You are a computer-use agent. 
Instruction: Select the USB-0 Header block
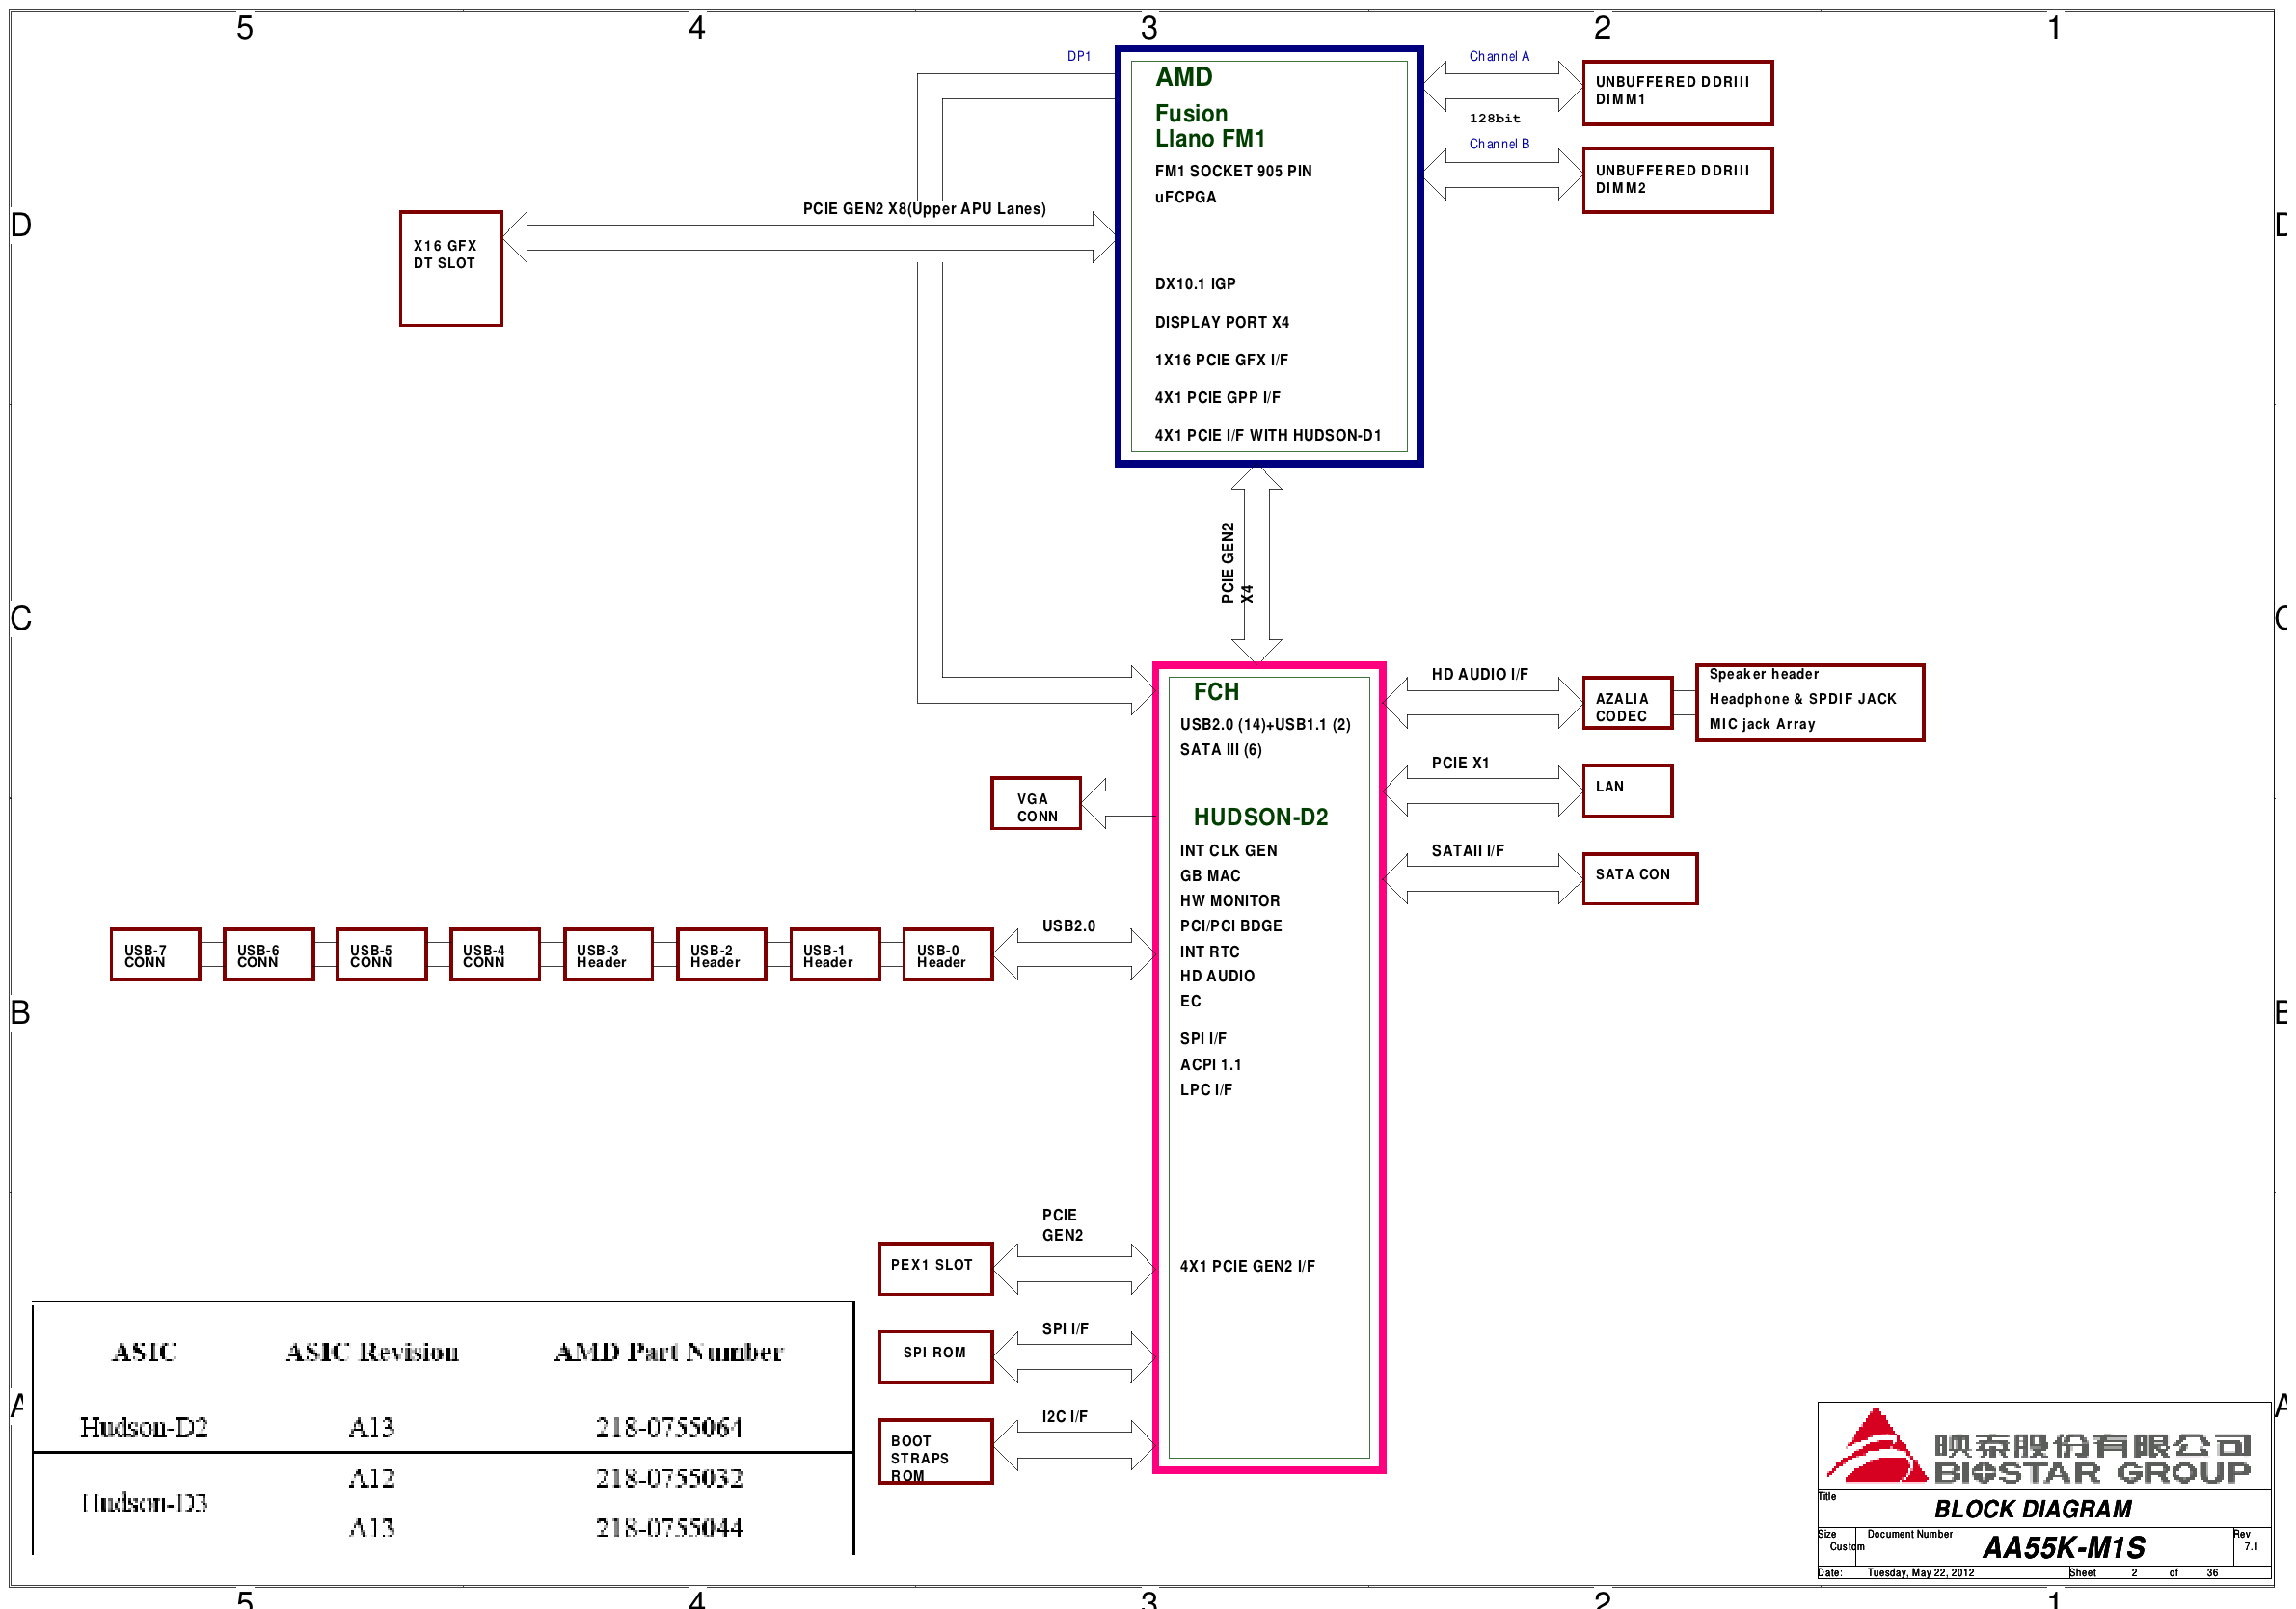948,954
